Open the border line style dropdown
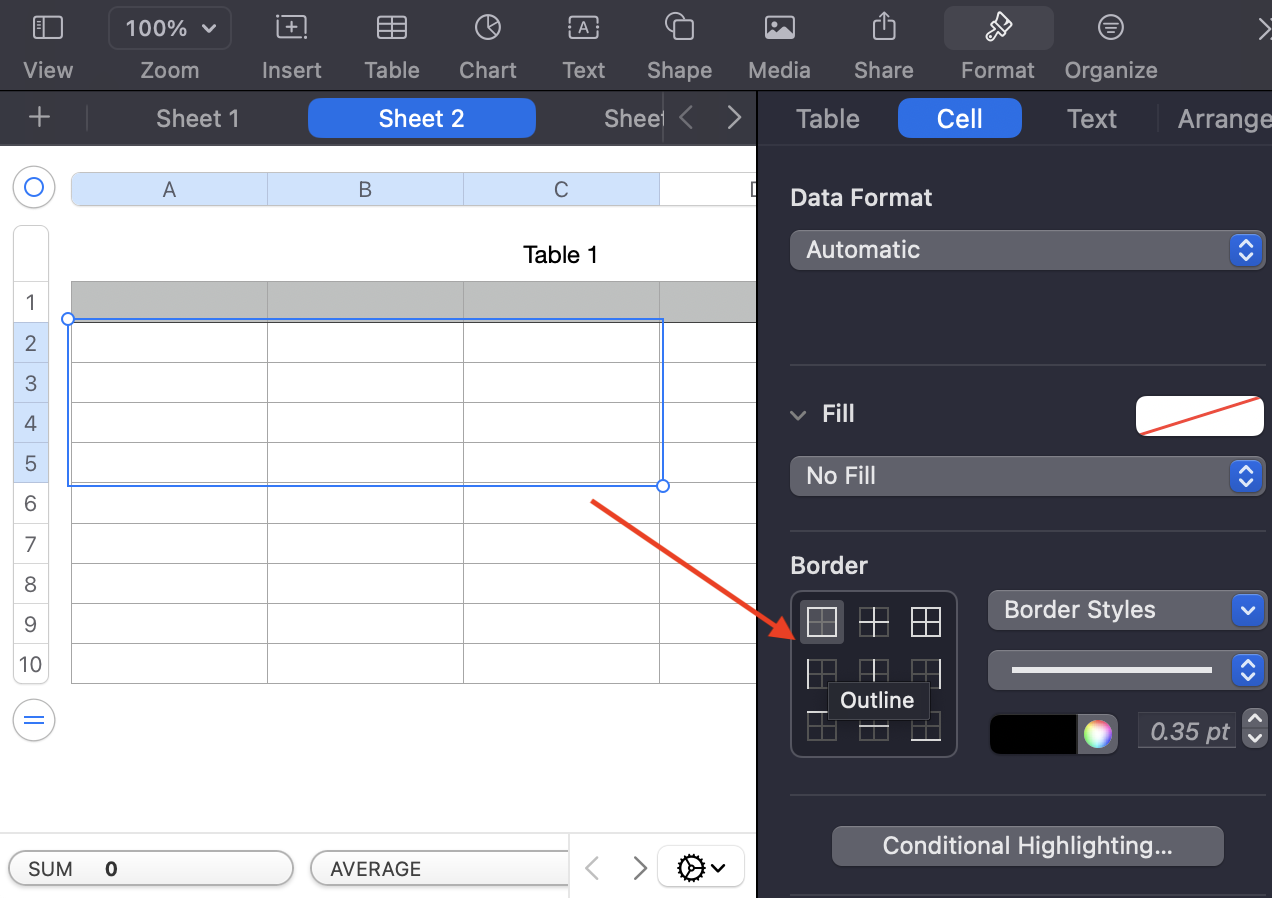 (x=1127, y=670)
